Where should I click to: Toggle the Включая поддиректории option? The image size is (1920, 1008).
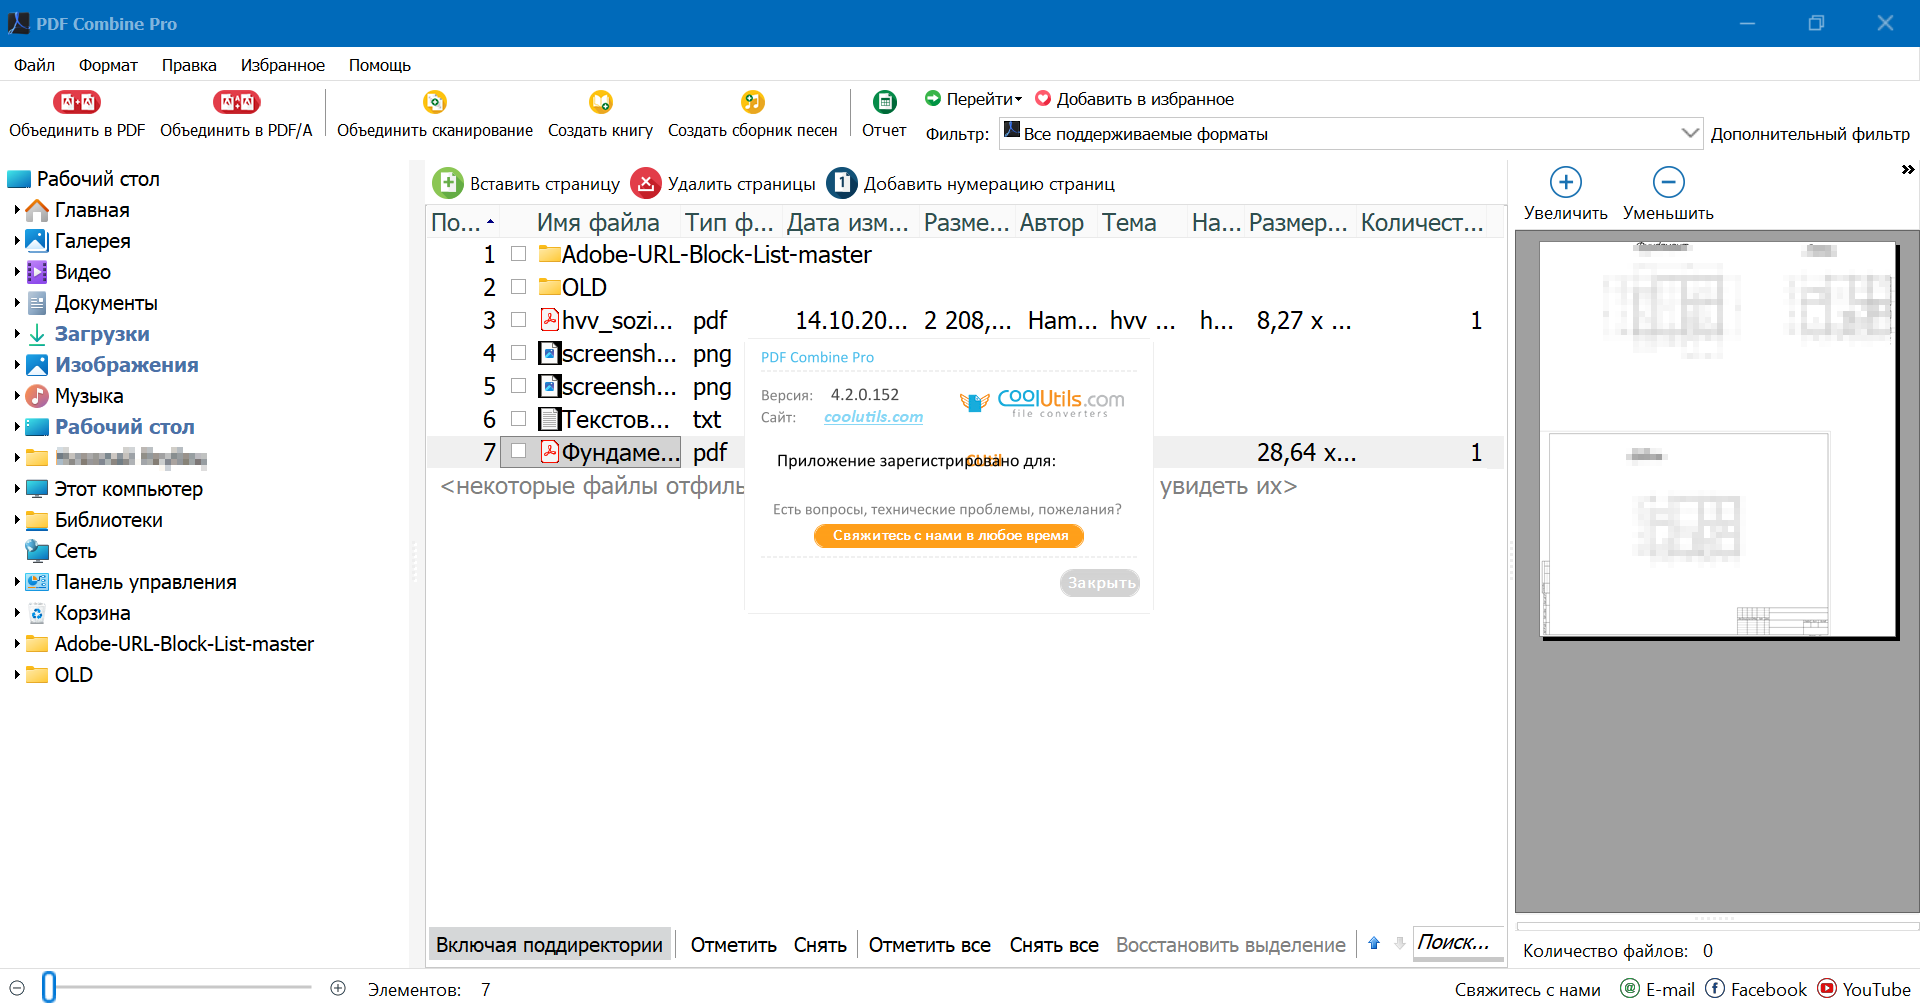549,945
